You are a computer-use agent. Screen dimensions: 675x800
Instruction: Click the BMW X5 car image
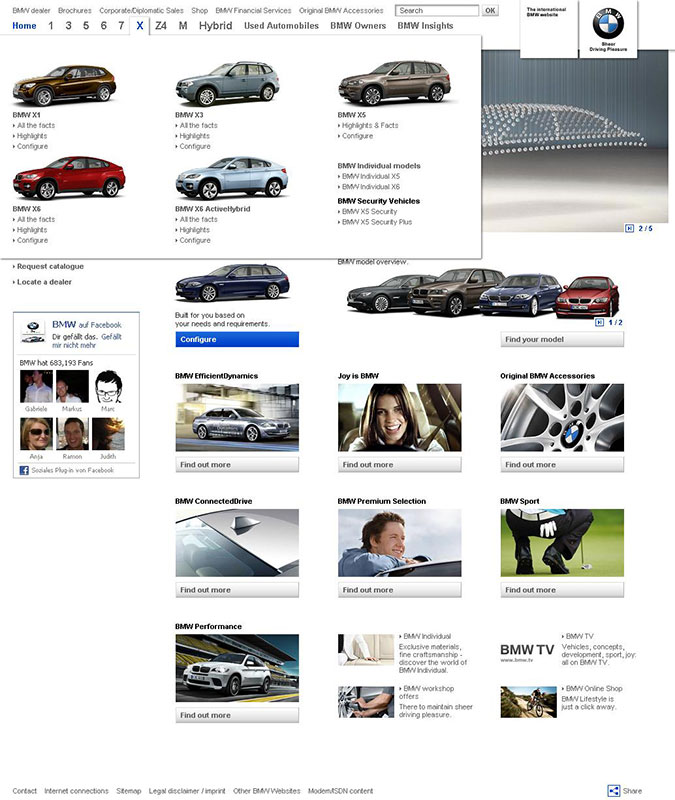click(394, 82)
